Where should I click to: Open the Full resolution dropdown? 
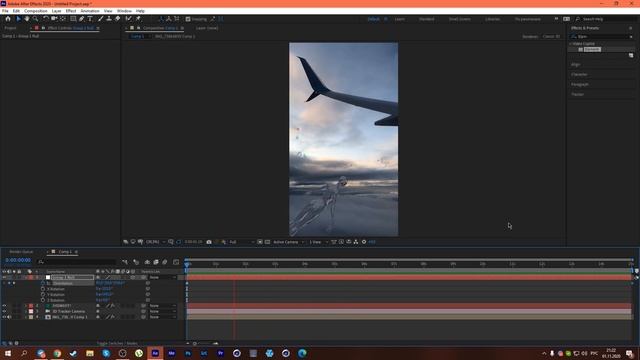pyautogui.click(x=242, y=242)
